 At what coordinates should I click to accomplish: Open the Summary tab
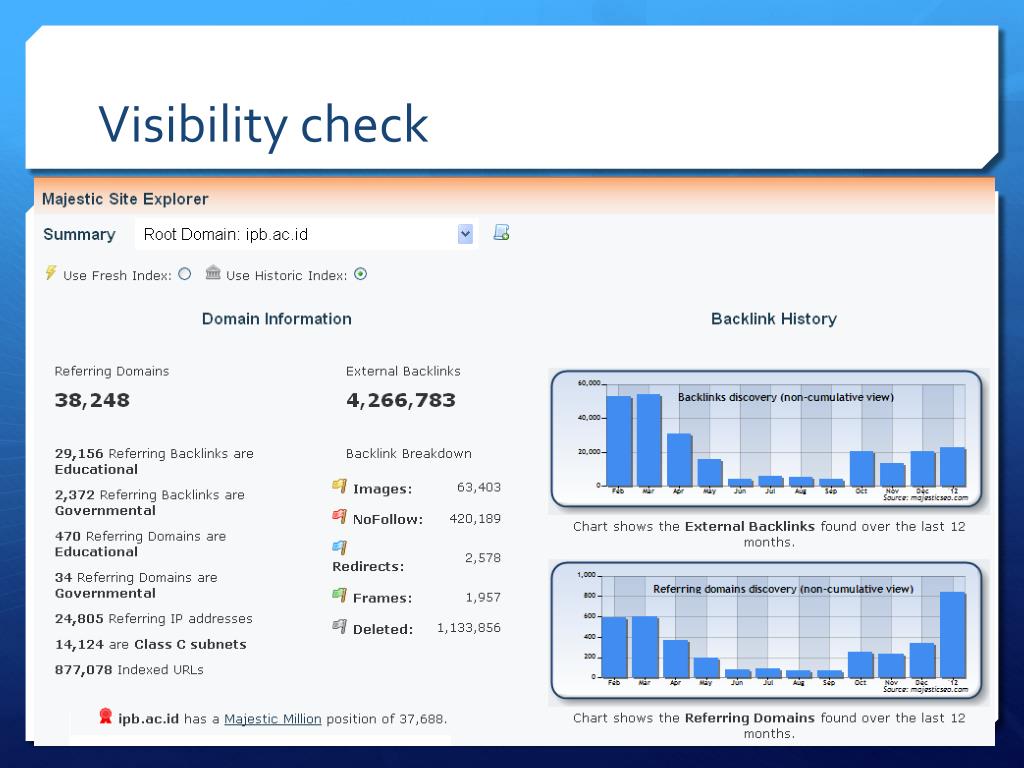[x=79, y=234]
